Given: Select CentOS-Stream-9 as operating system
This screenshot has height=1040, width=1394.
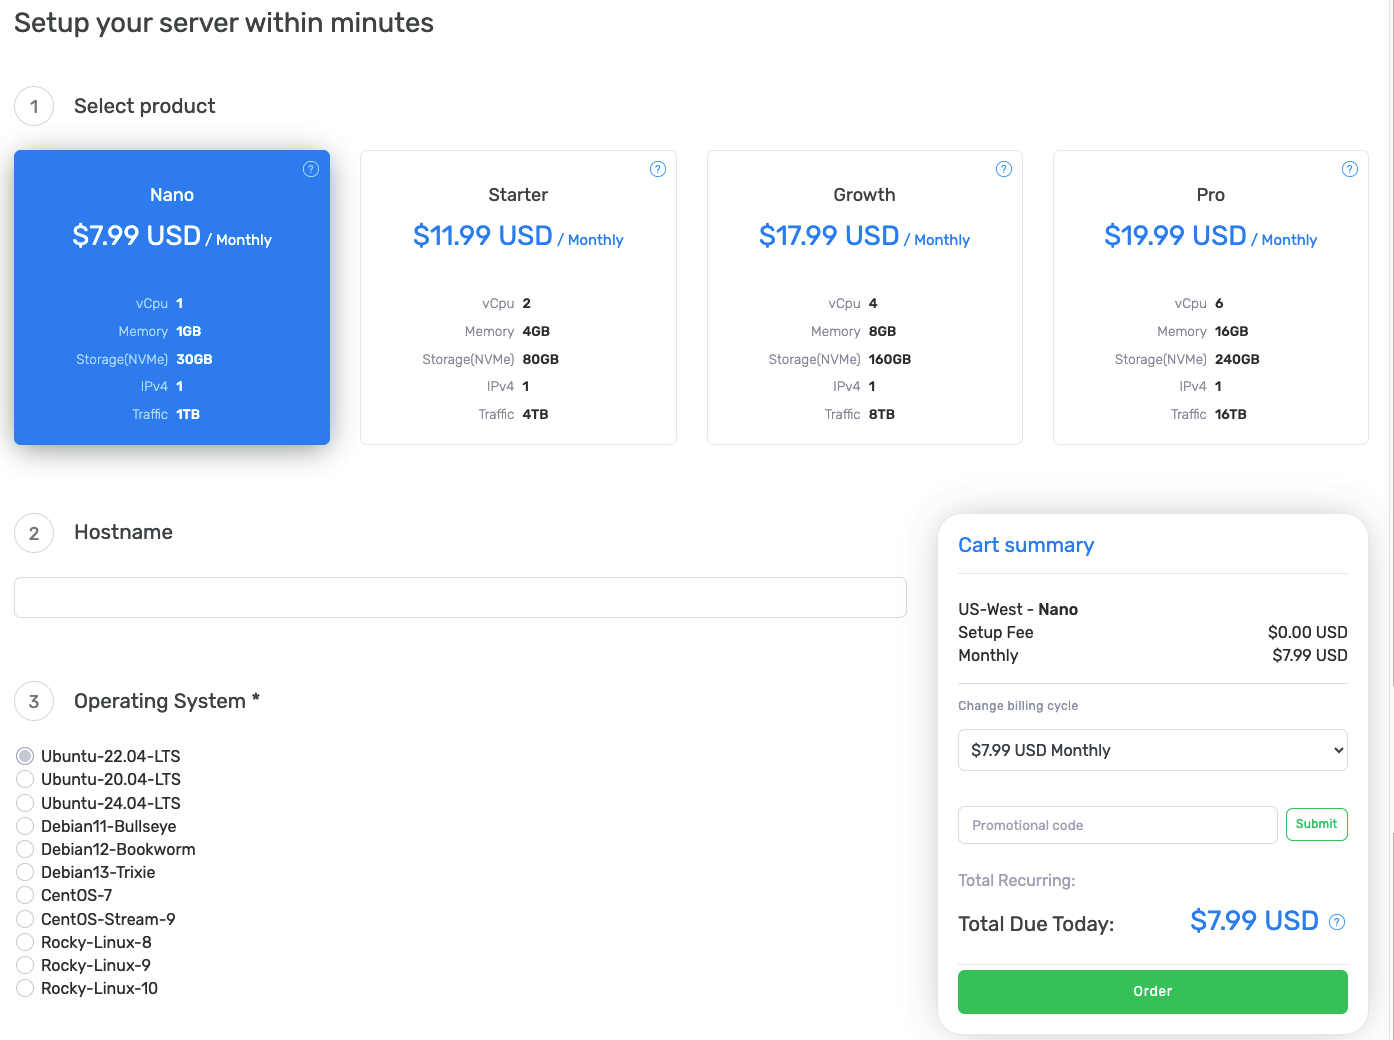Looking at the screenshot, I should pyautogui.click(x=25, y=919).
